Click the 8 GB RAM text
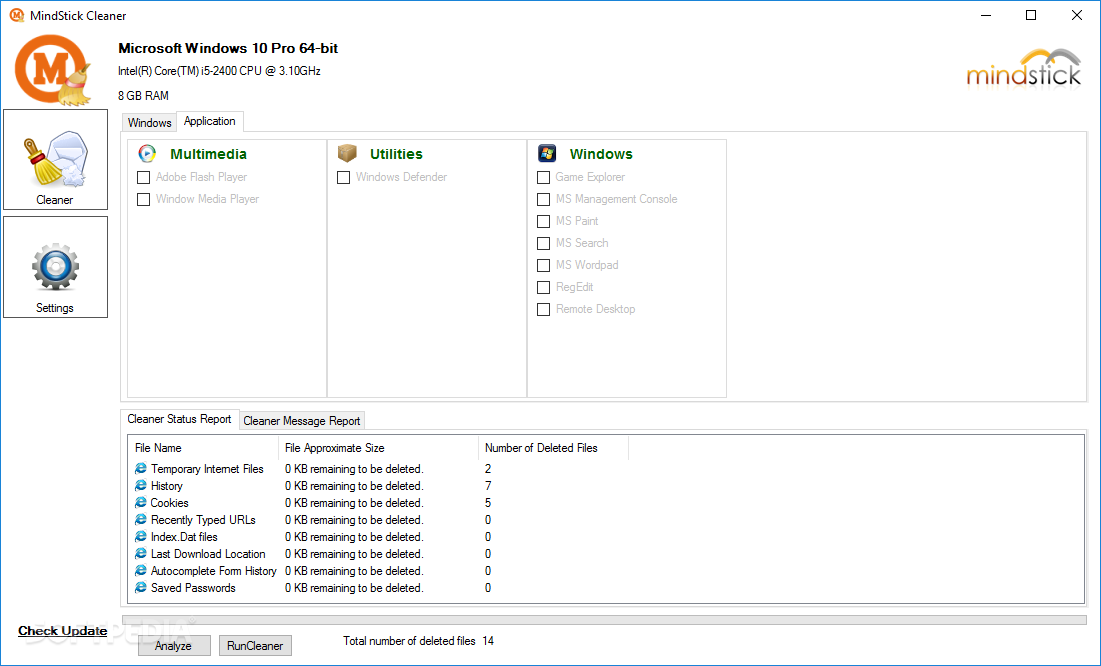The height and width of the screenshot is (666, 1101). [x=143, y=96]
